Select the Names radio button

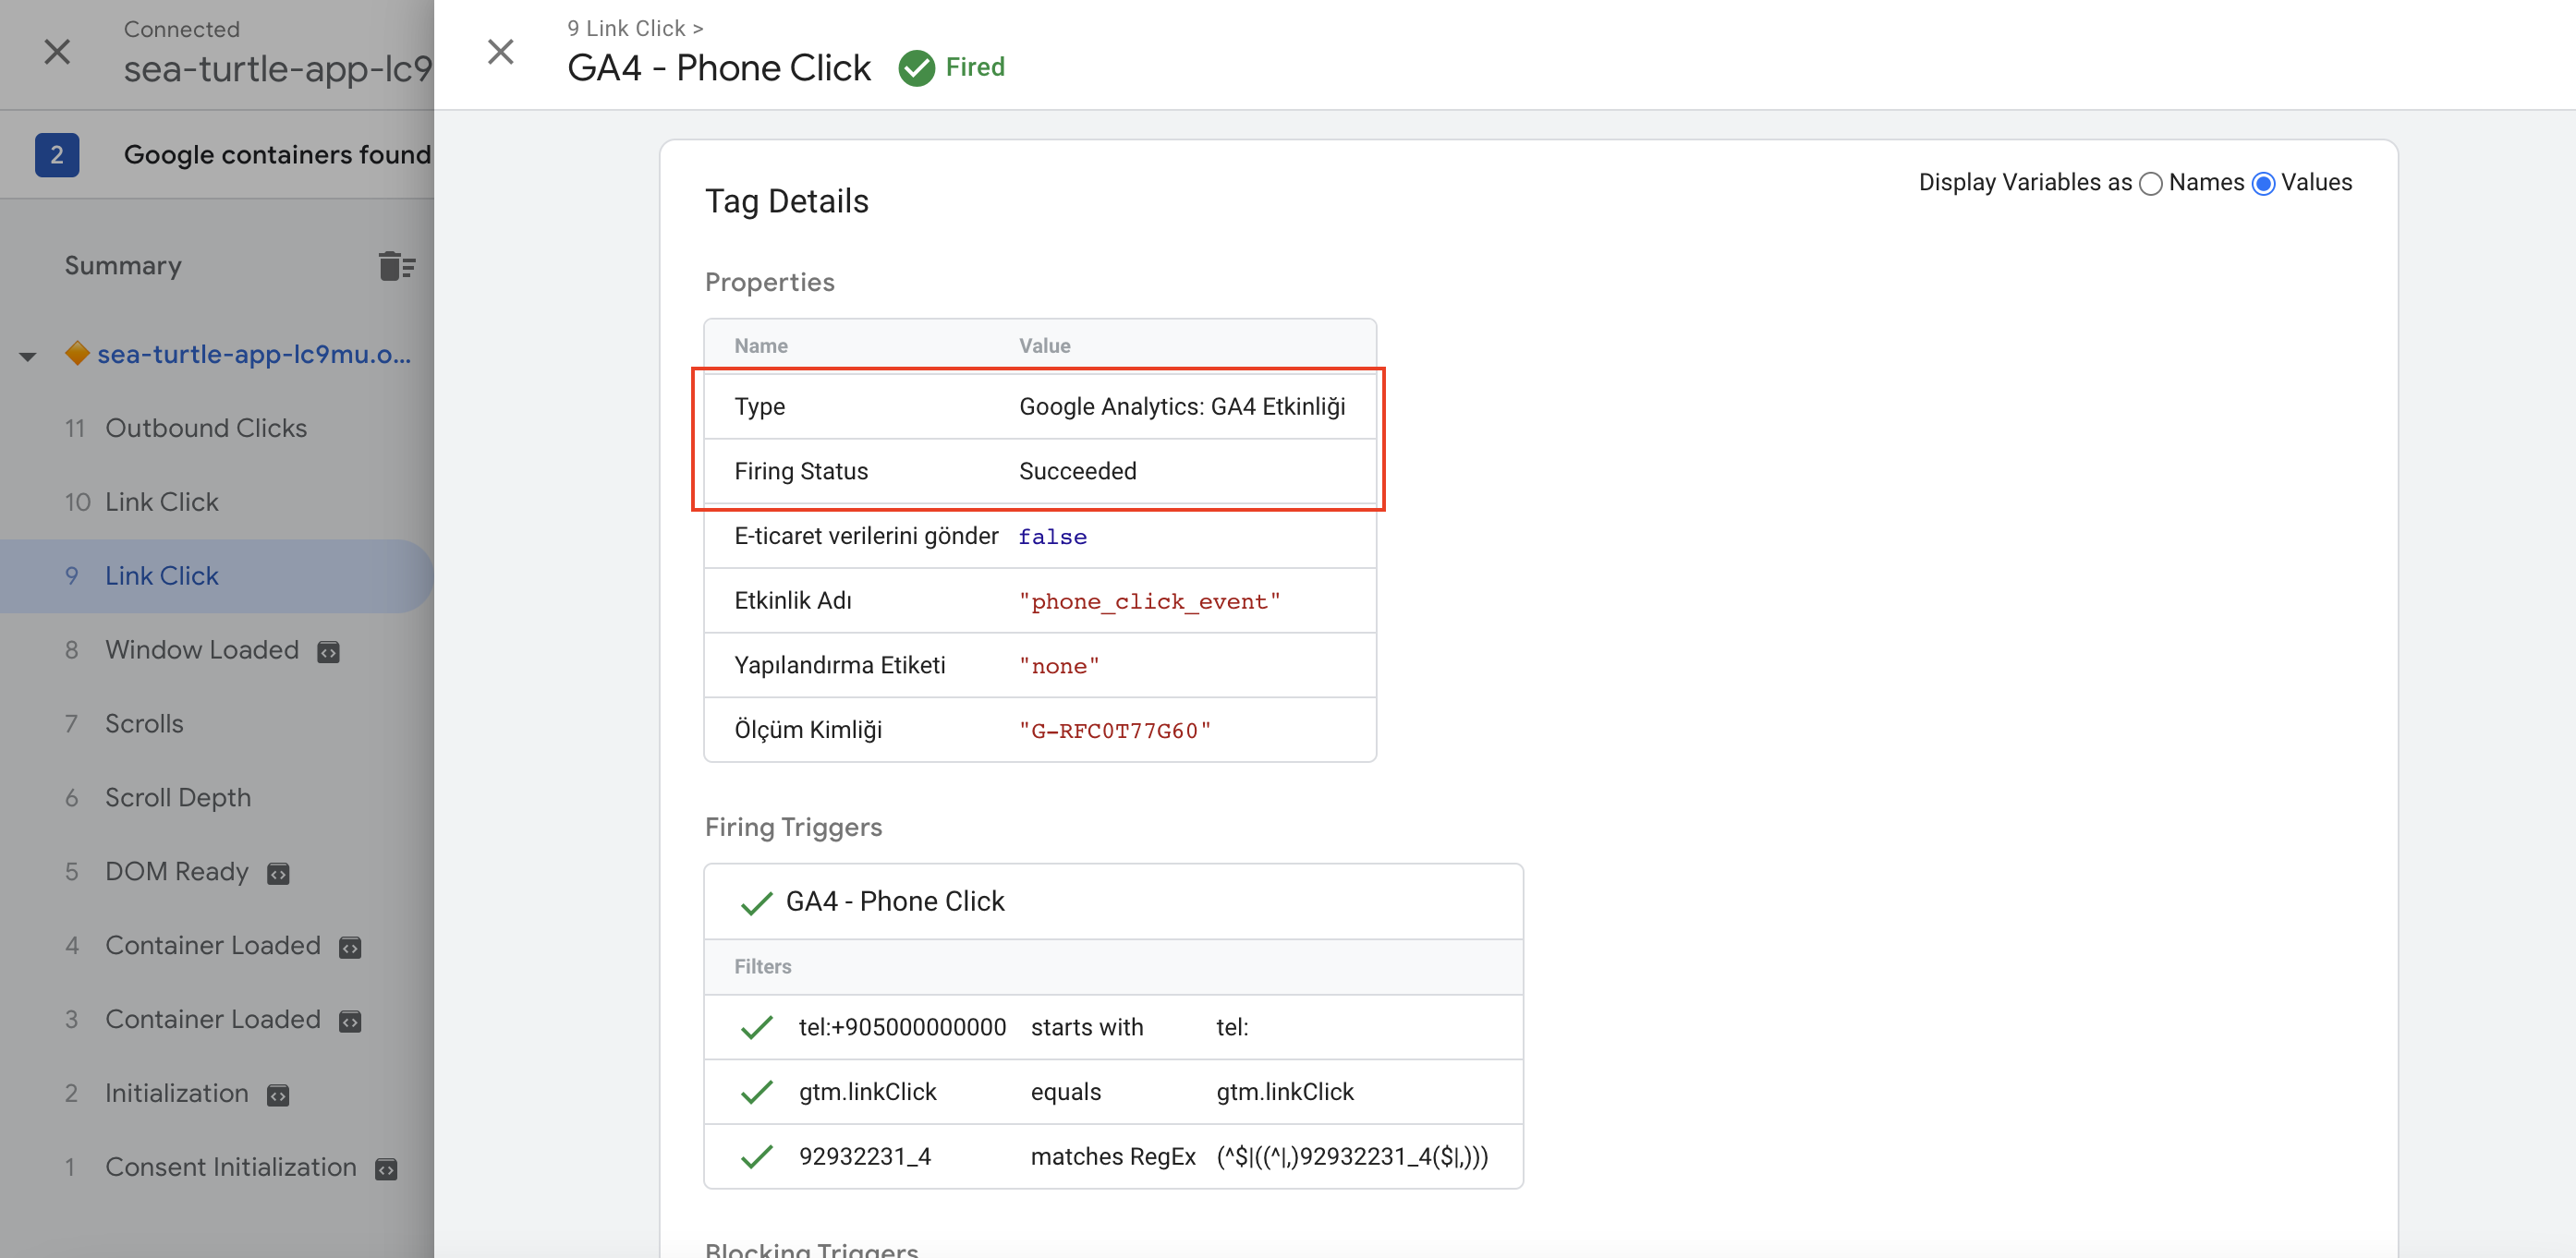(x=2151, y=183)
